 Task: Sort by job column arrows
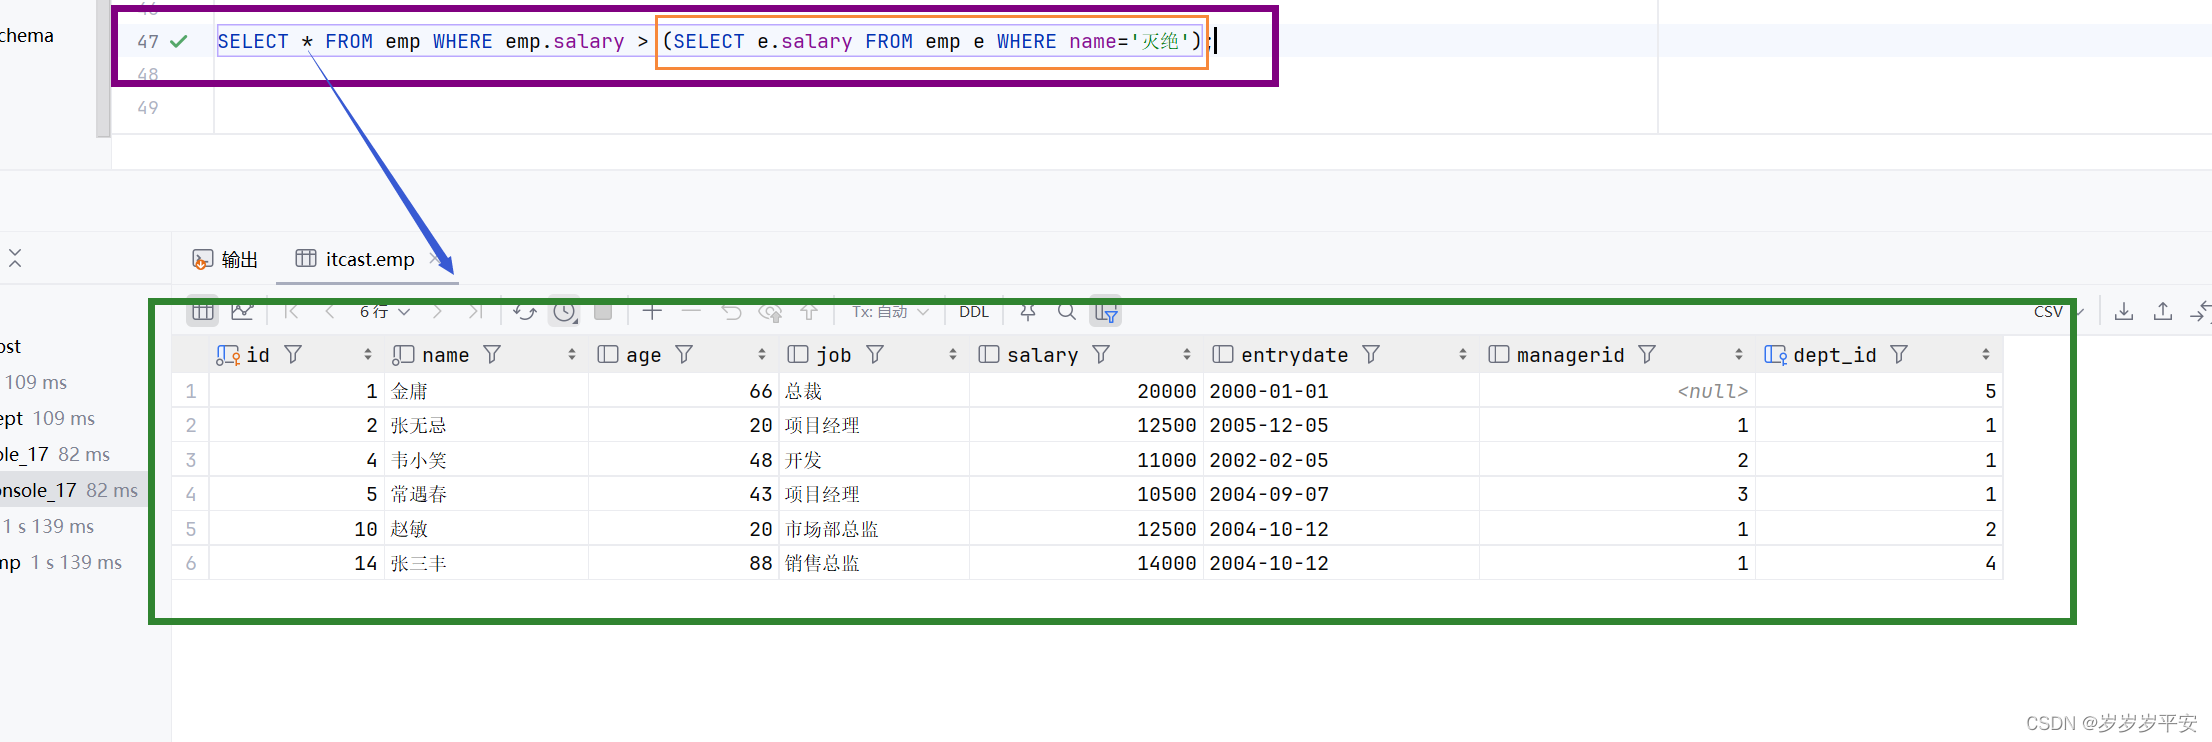[953, 355]
